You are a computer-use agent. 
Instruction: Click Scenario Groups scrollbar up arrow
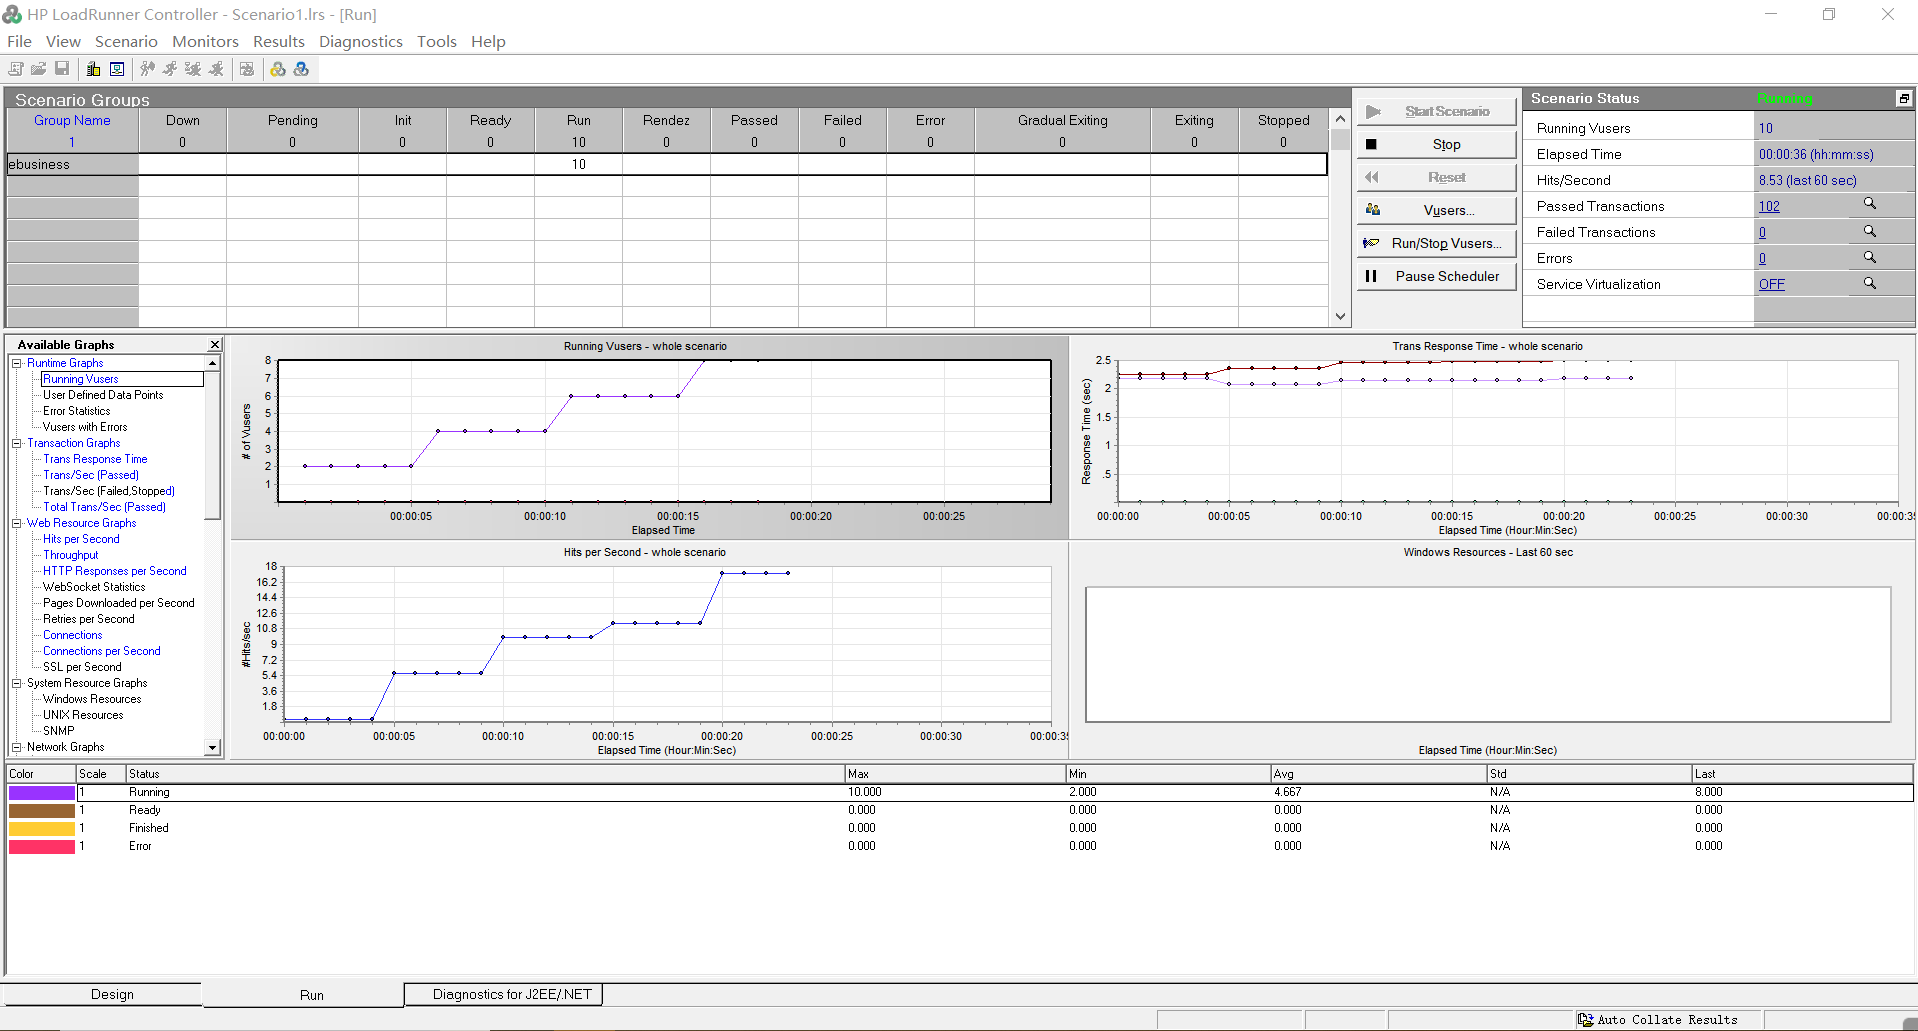click(x=1340, y=118)
